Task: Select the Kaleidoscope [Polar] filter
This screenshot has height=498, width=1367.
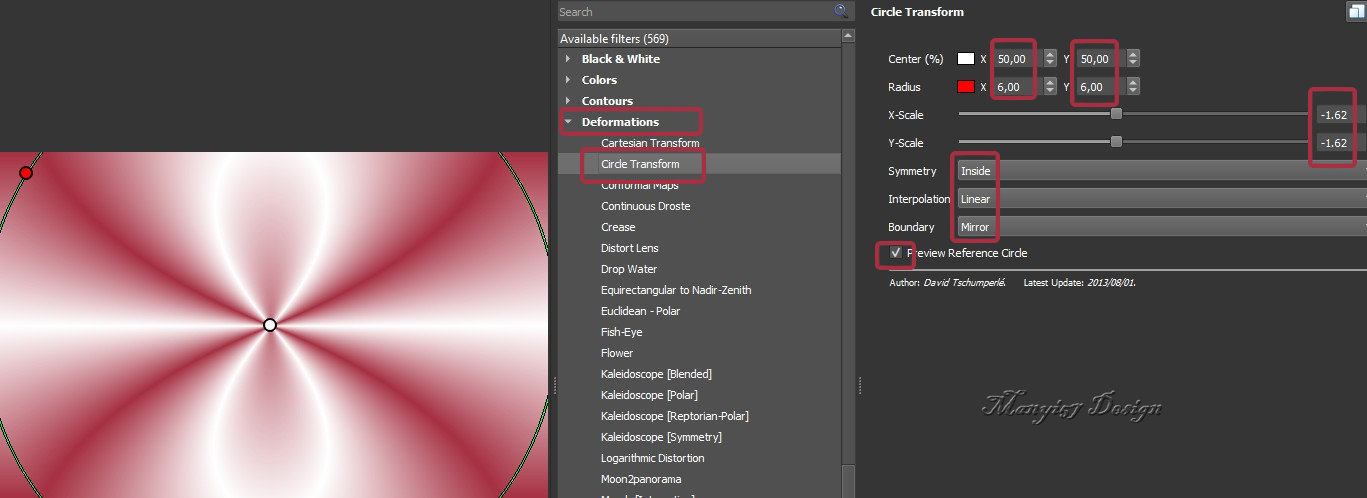Action: (x=649, y=395)
